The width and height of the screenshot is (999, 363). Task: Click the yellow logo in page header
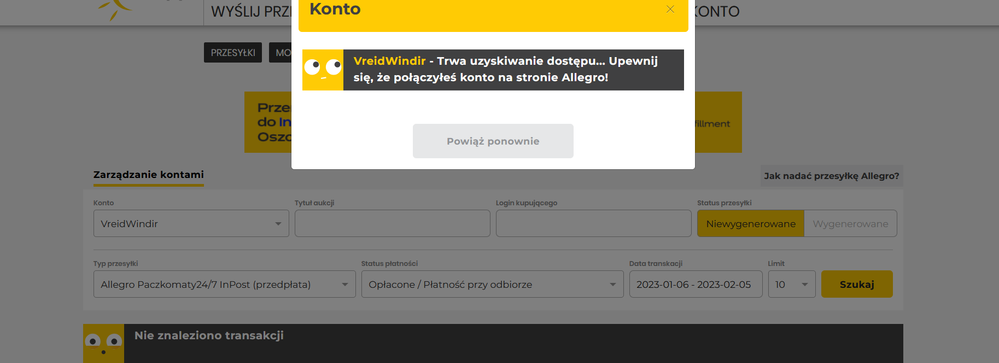(115, 9)
